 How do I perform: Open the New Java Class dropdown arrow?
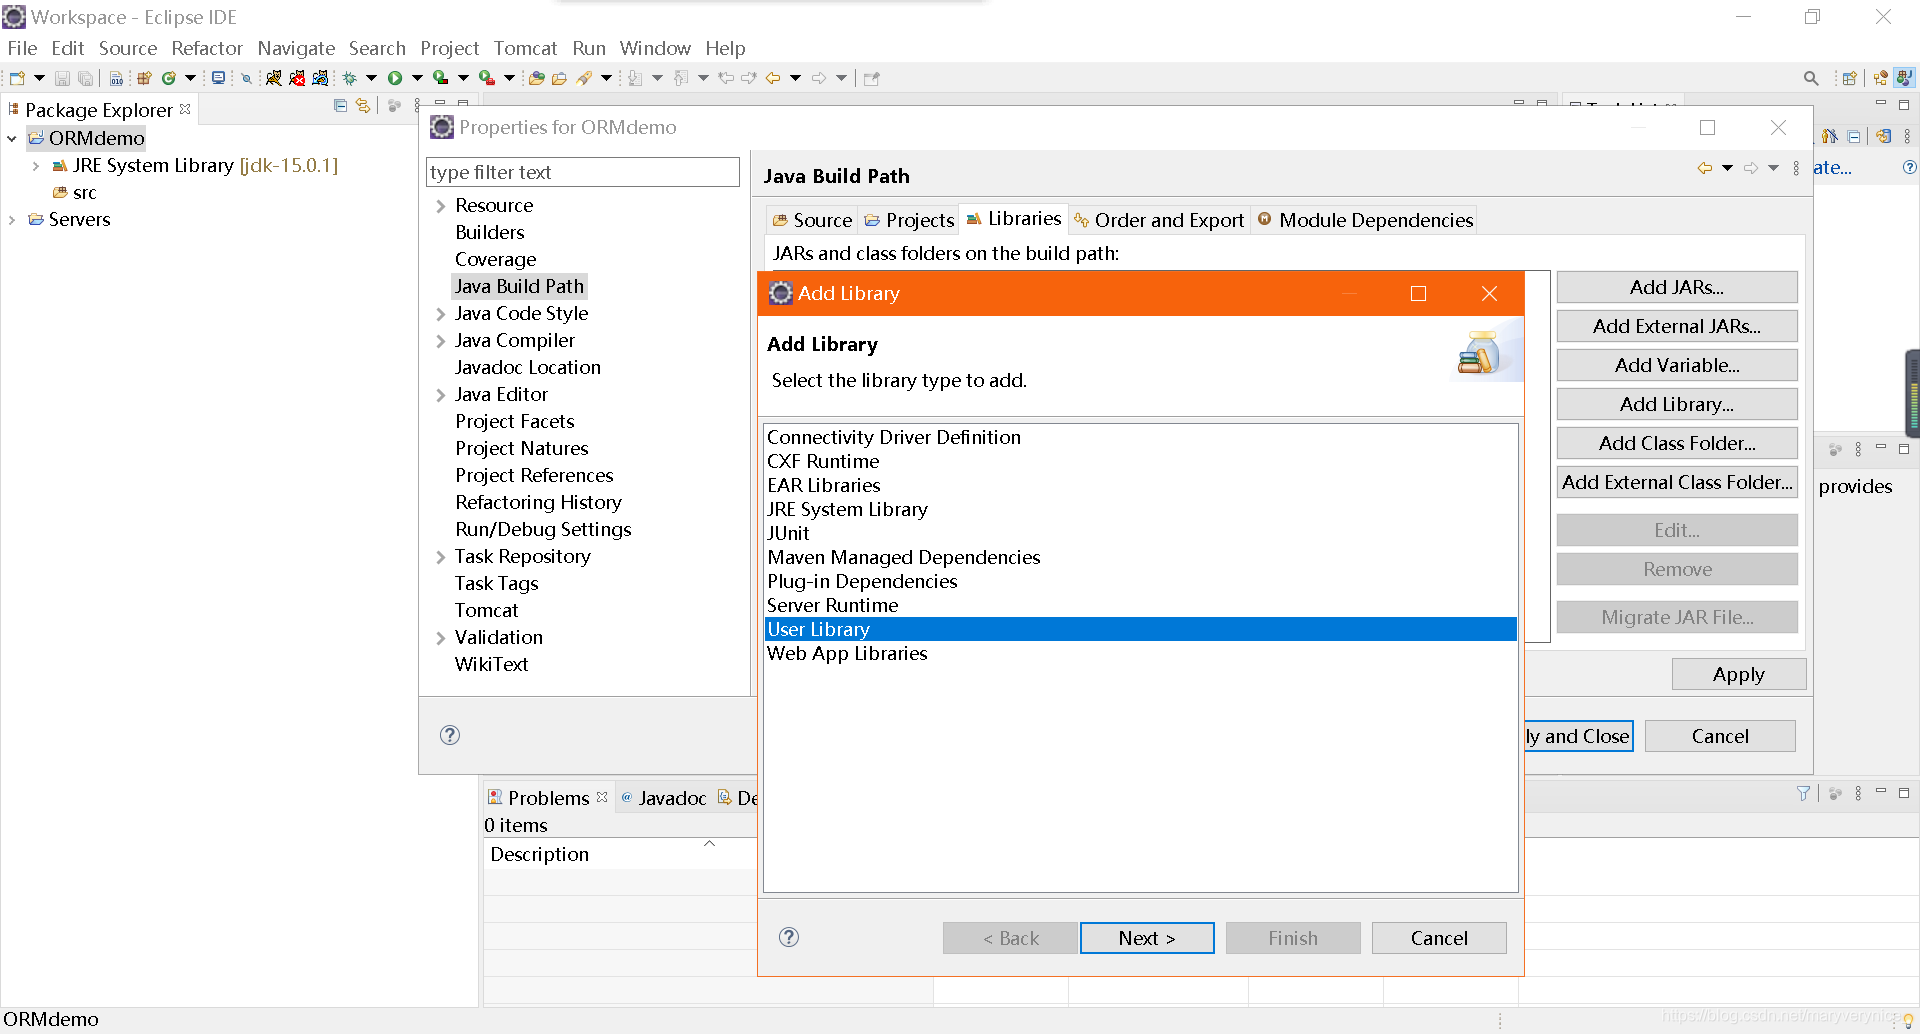tap(190, 78)
